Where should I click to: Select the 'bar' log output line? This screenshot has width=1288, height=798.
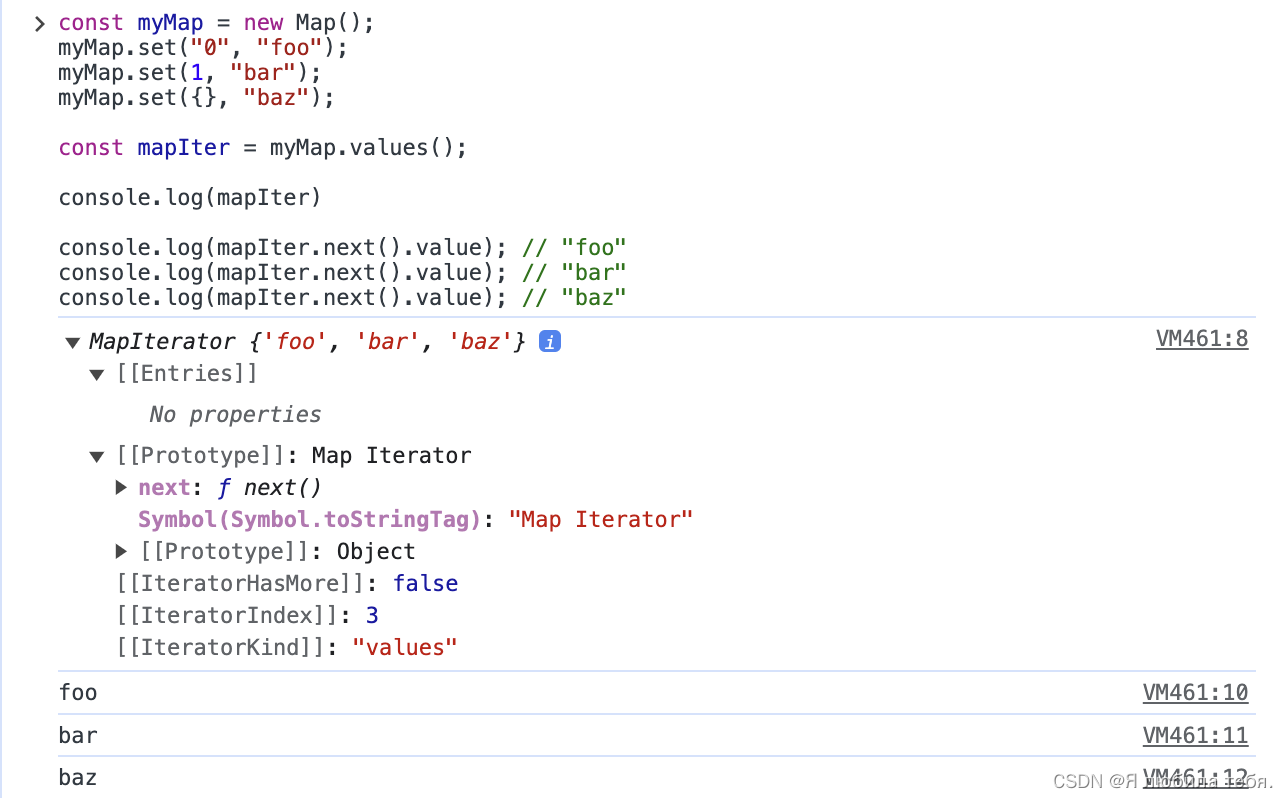click(78, 735)
